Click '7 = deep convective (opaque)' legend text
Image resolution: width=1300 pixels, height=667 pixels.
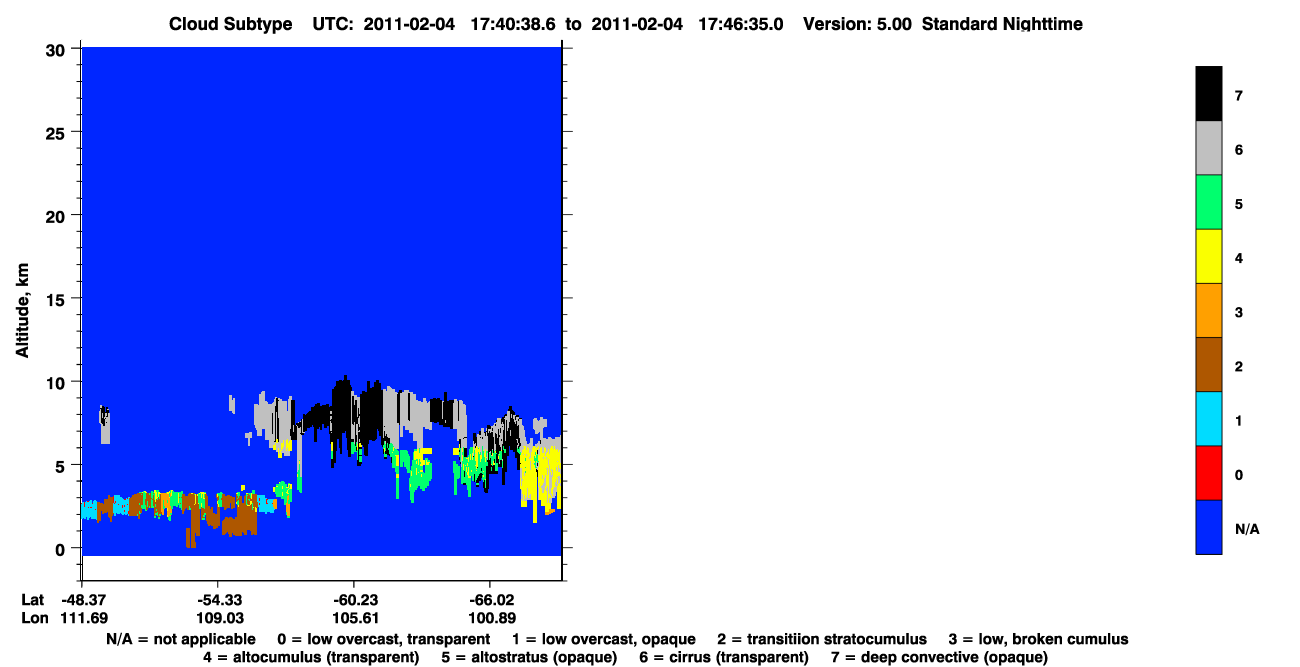[x=939, y=657]
